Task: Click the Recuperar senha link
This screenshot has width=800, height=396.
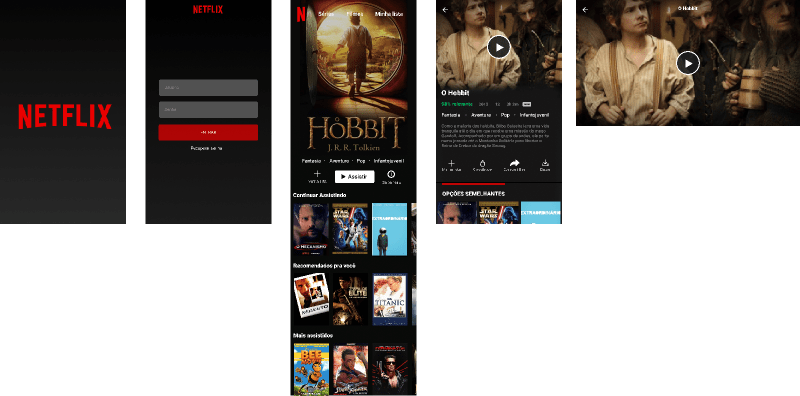Action: click(206, 148)
